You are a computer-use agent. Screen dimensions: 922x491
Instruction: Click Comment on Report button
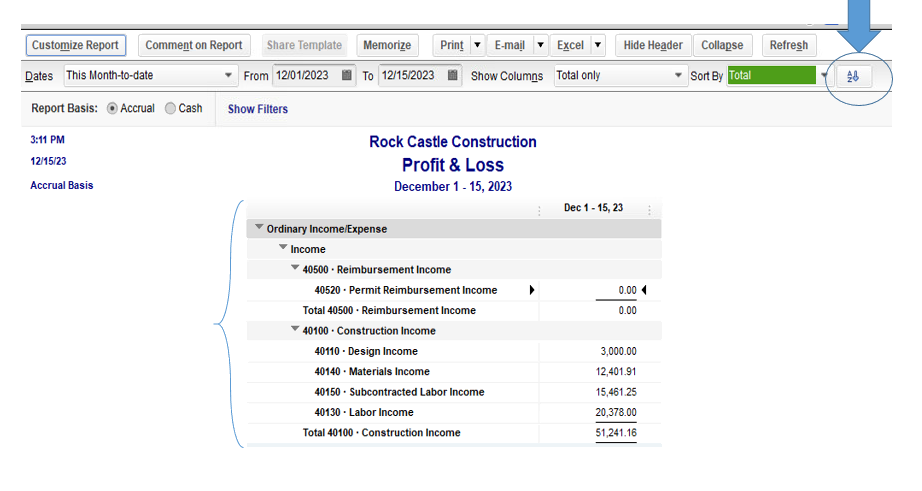[x=194, y=45]
